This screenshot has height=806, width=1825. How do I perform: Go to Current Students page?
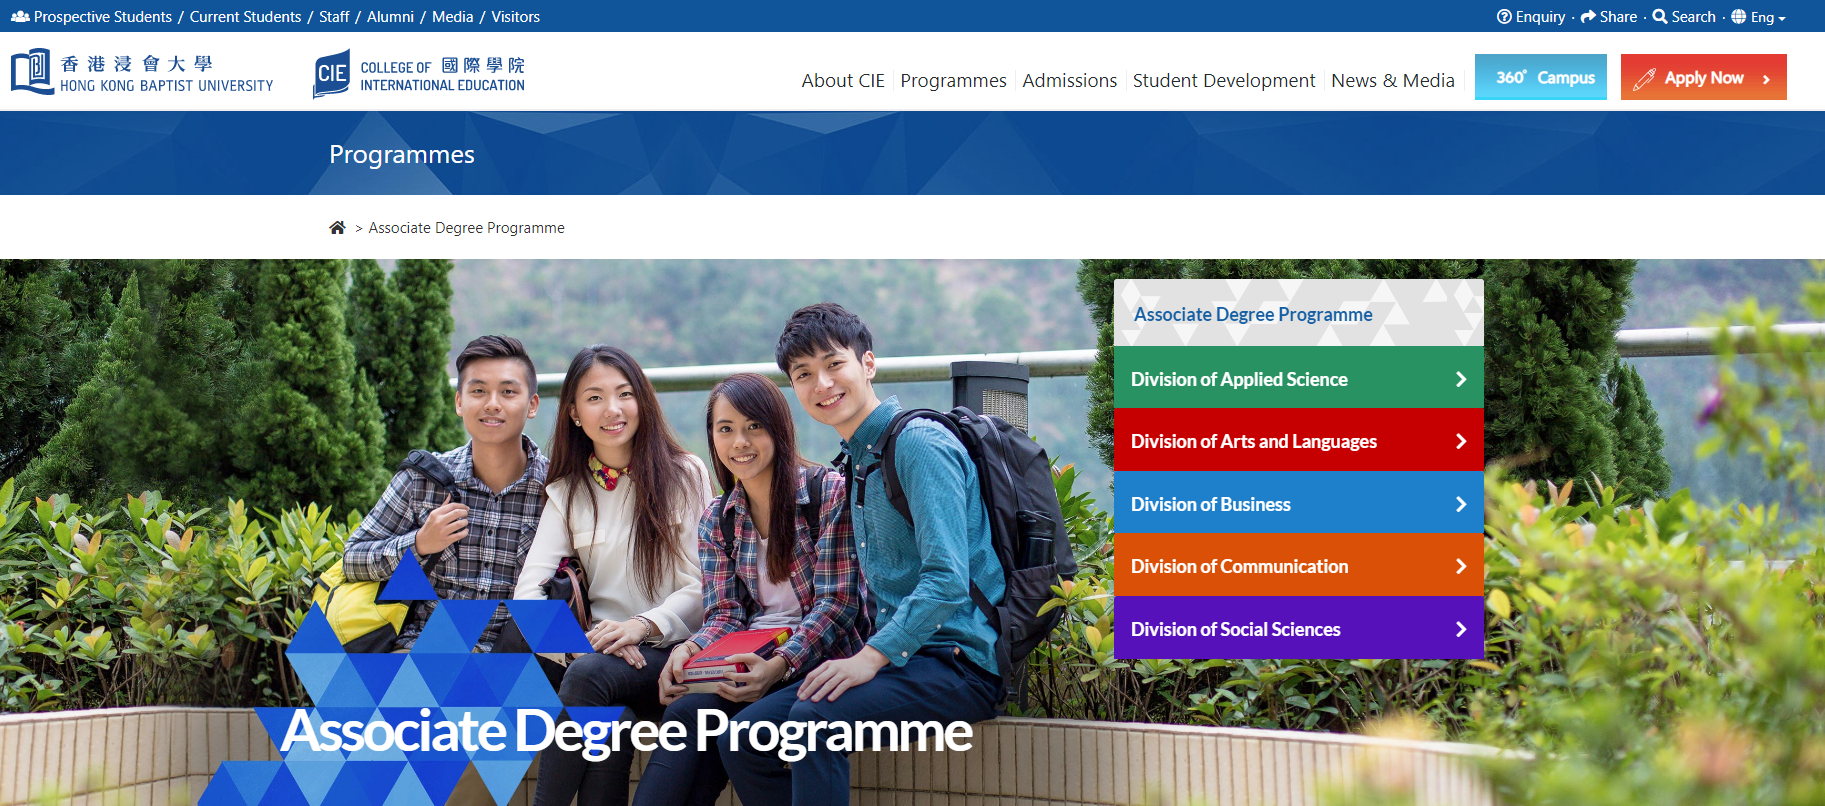click(x=245, y=17)
